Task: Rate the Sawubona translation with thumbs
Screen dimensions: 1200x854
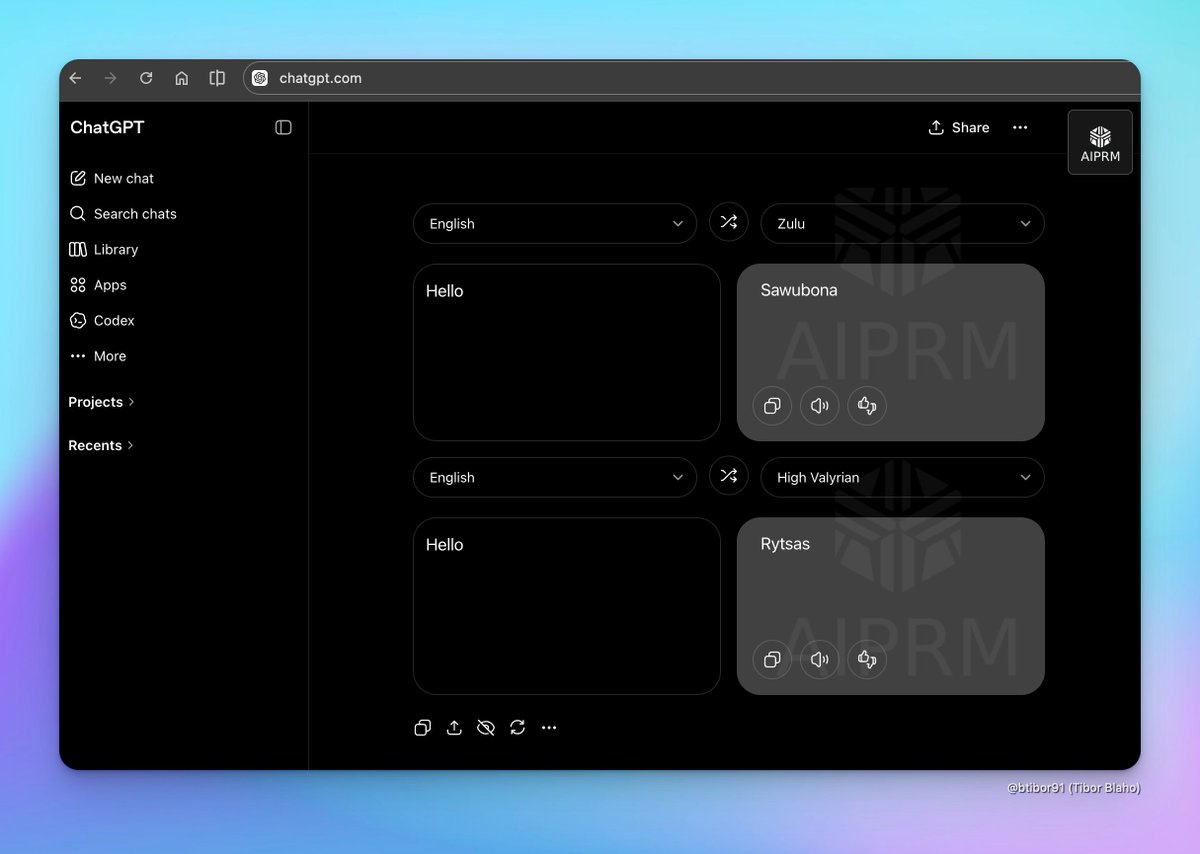Action: click(x=867, y=406)
